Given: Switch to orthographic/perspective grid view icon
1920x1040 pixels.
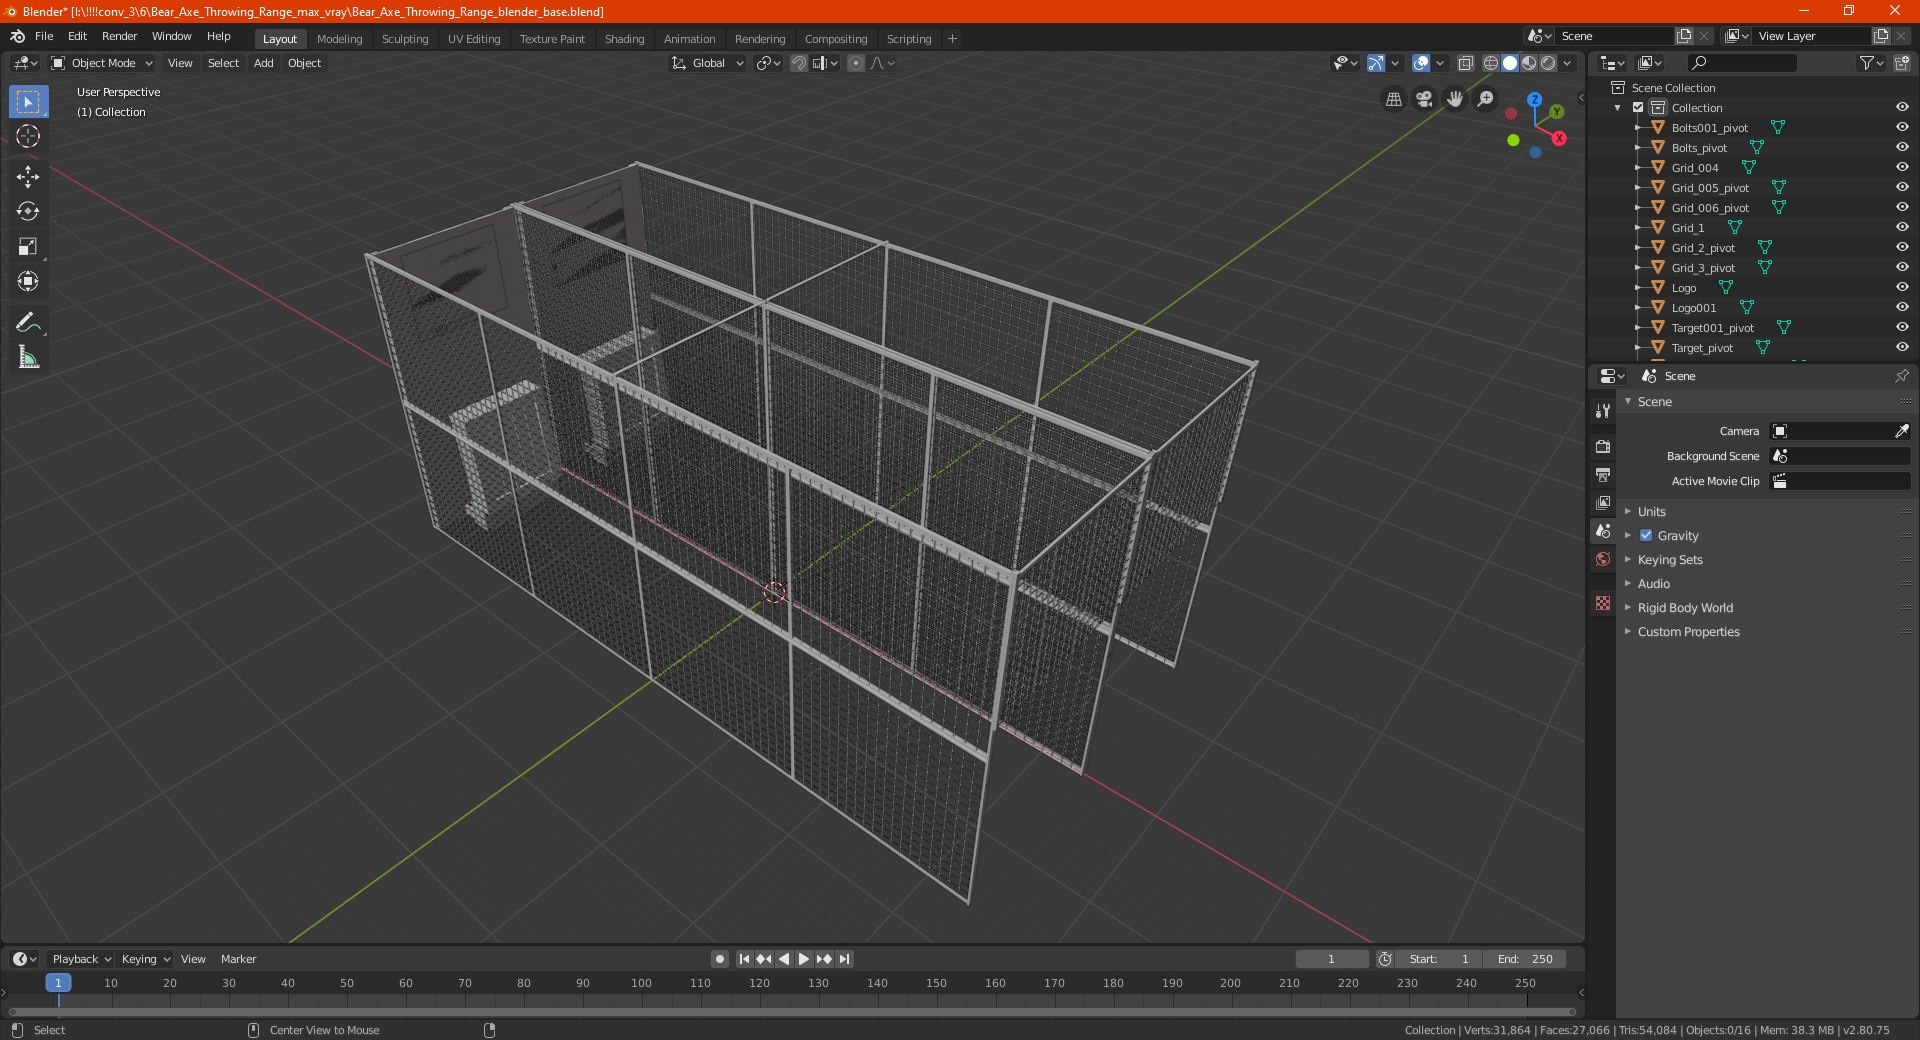Looking at the screenshot, I should click(x=1393, y=99).
